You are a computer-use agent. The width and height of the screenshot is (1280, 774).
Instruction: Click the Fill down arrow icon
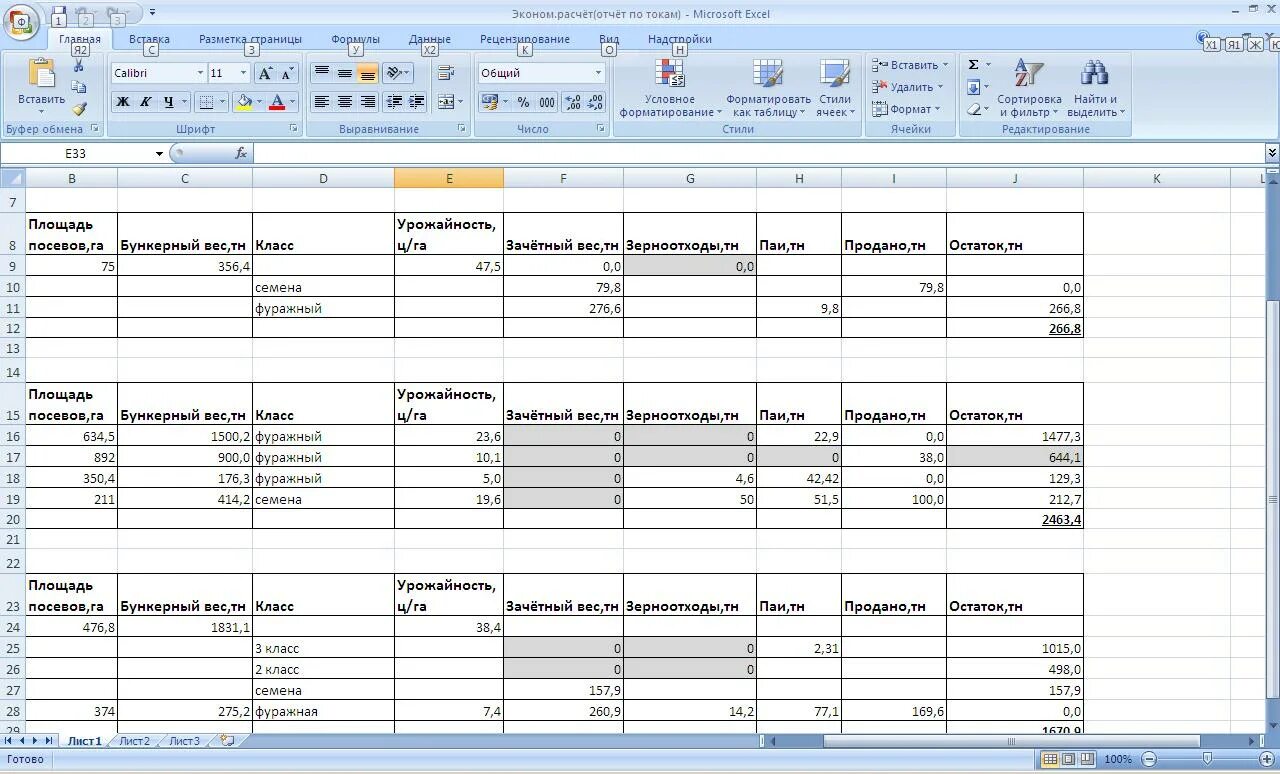point(973,87)
